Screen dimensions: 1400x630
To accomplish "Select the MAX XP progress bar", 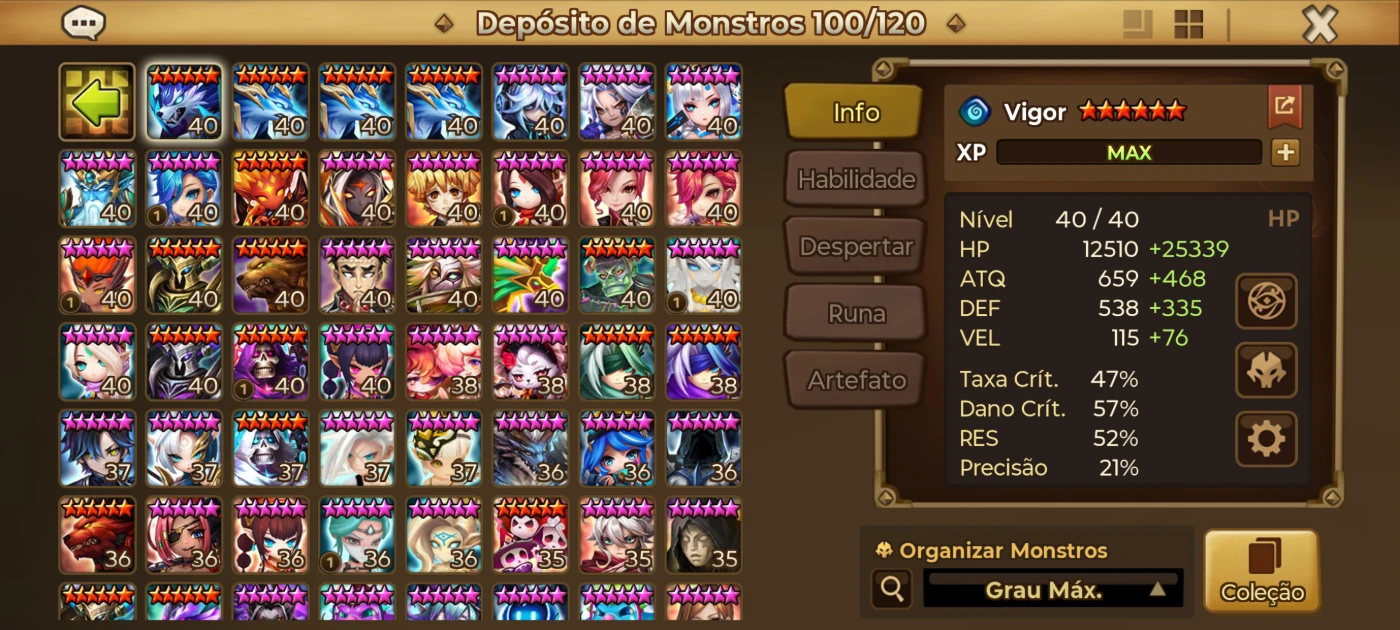I will point(1129,153).
